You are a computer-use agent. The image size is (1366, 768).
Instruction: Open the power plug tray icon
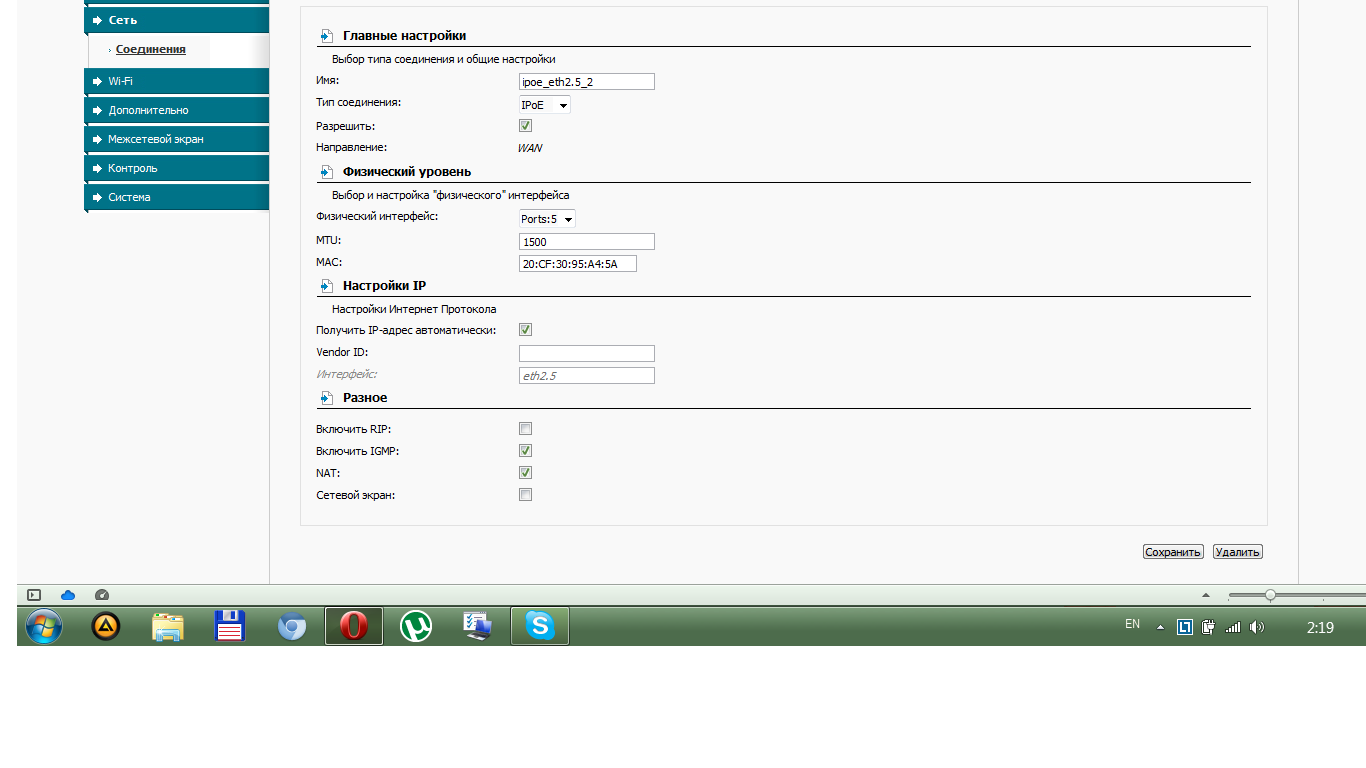tap(1209, 627)
